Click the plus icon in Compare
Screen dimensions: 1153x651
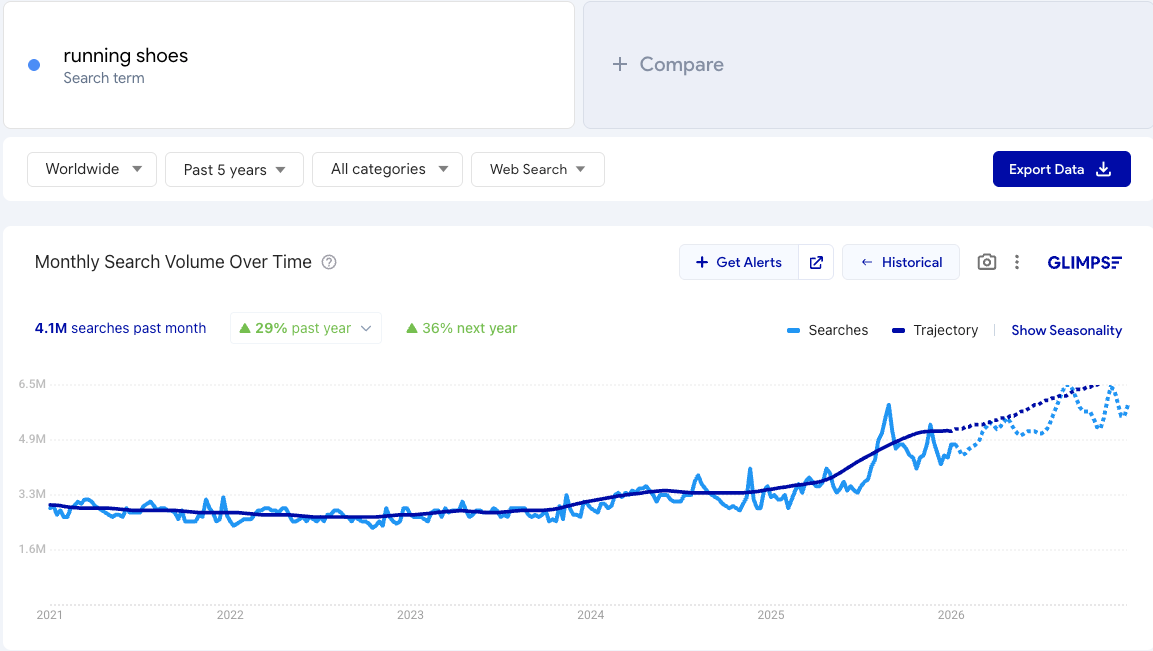click(620, 64)
